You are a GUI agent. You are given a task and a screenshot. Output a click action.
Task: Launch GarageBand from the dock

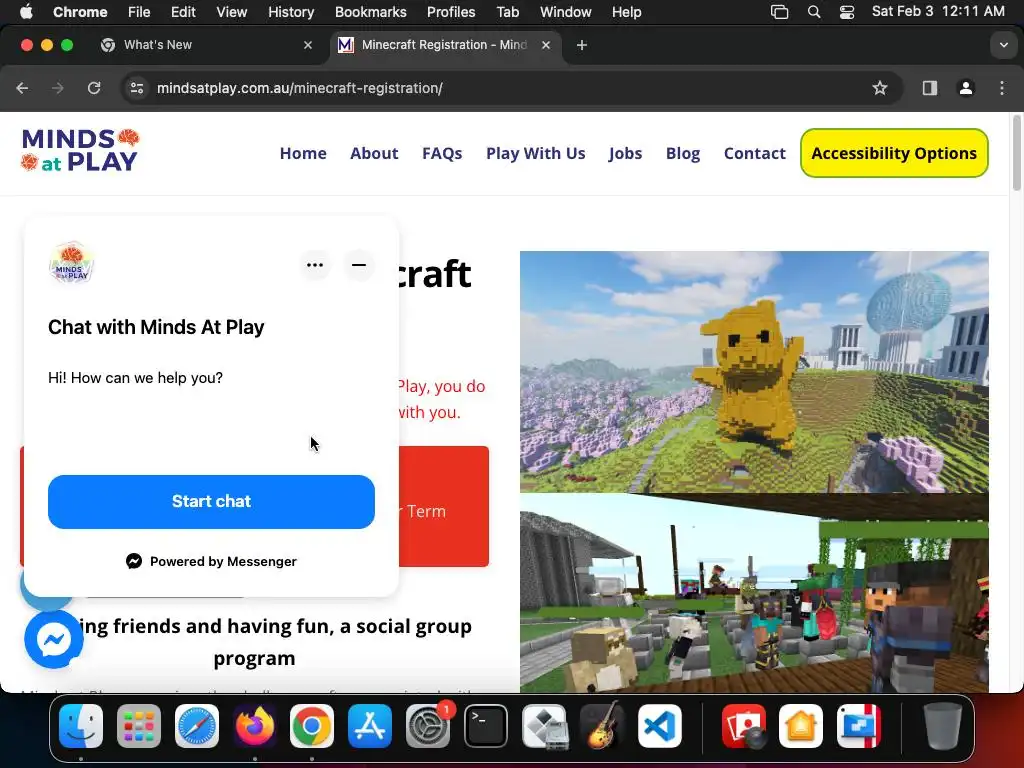point(602,726)
